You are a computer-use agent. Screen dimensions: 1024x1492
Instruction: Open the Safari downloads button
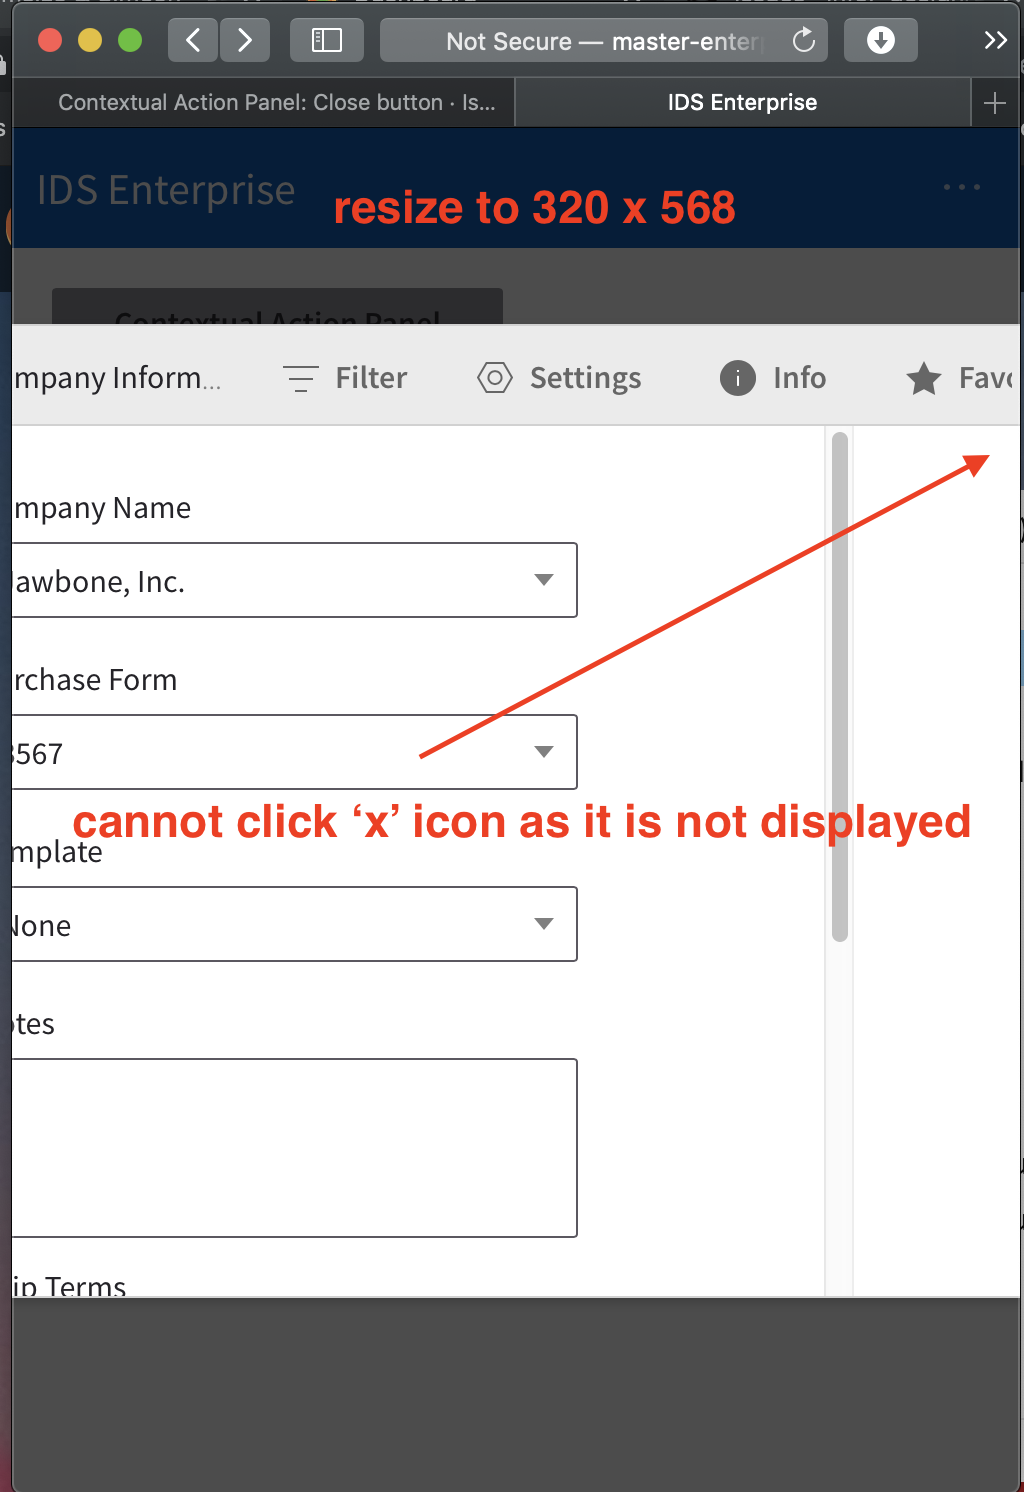881,40
